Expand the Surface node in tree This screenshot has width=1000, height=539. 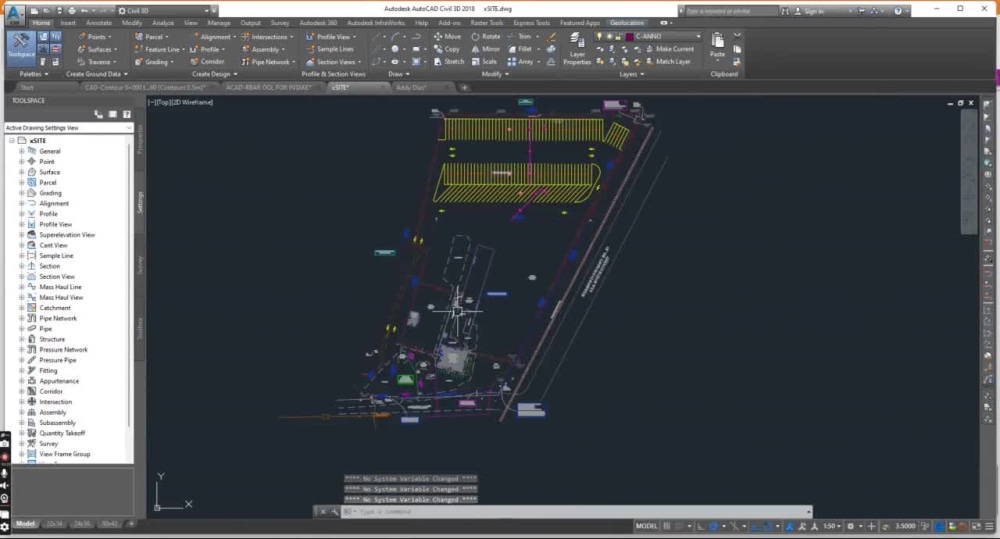point(21,172)
